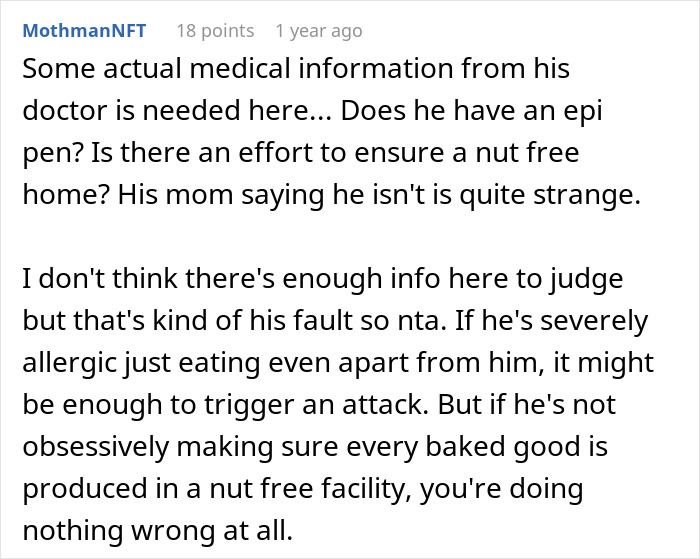This screenshot has height=559, width=700.
Task: Click the 18 points score label
Action: pyautogui.click(x=216, y=31)
